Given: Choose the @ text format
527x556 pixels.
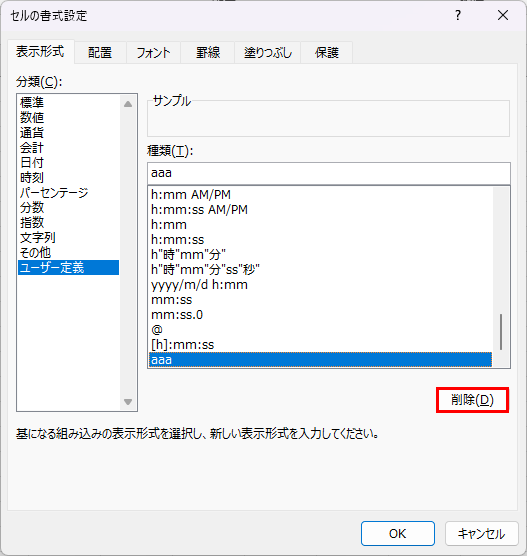Looking at the screenshot, I should (x=321, y=330).
